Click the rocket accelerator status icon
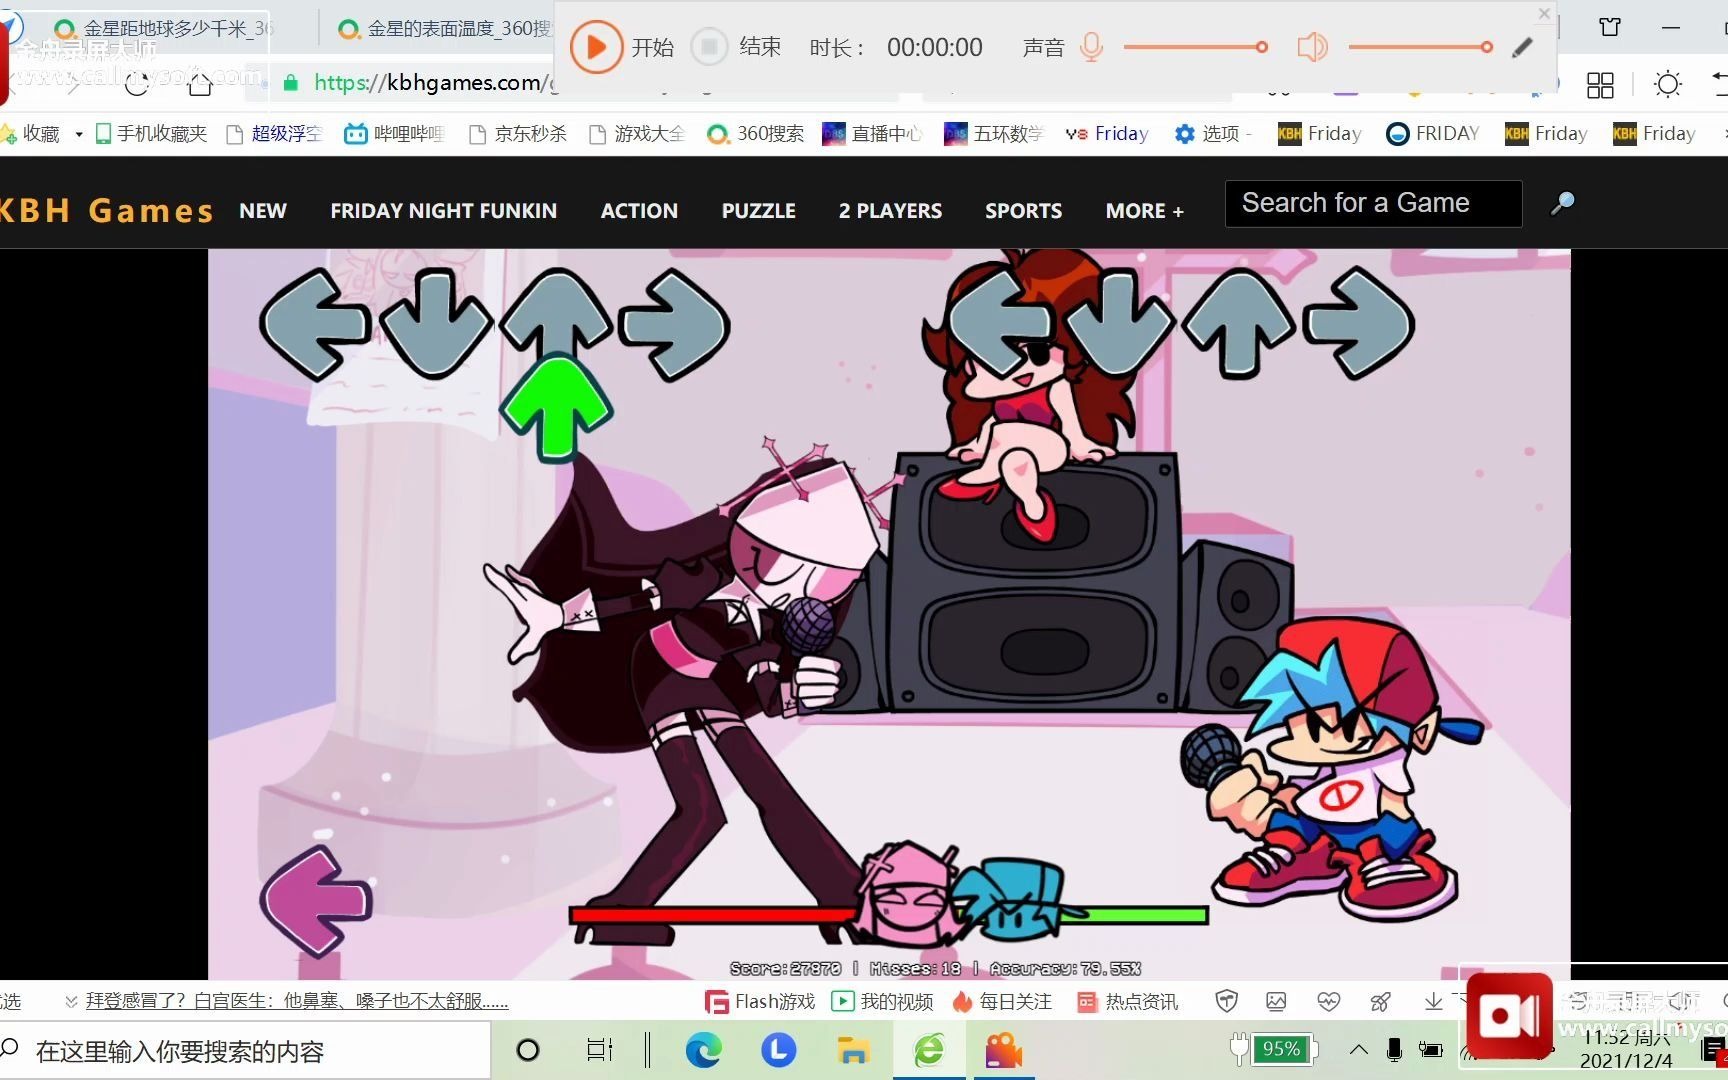The height and width of the screenshot is (1080, 1728). 1380,1001
